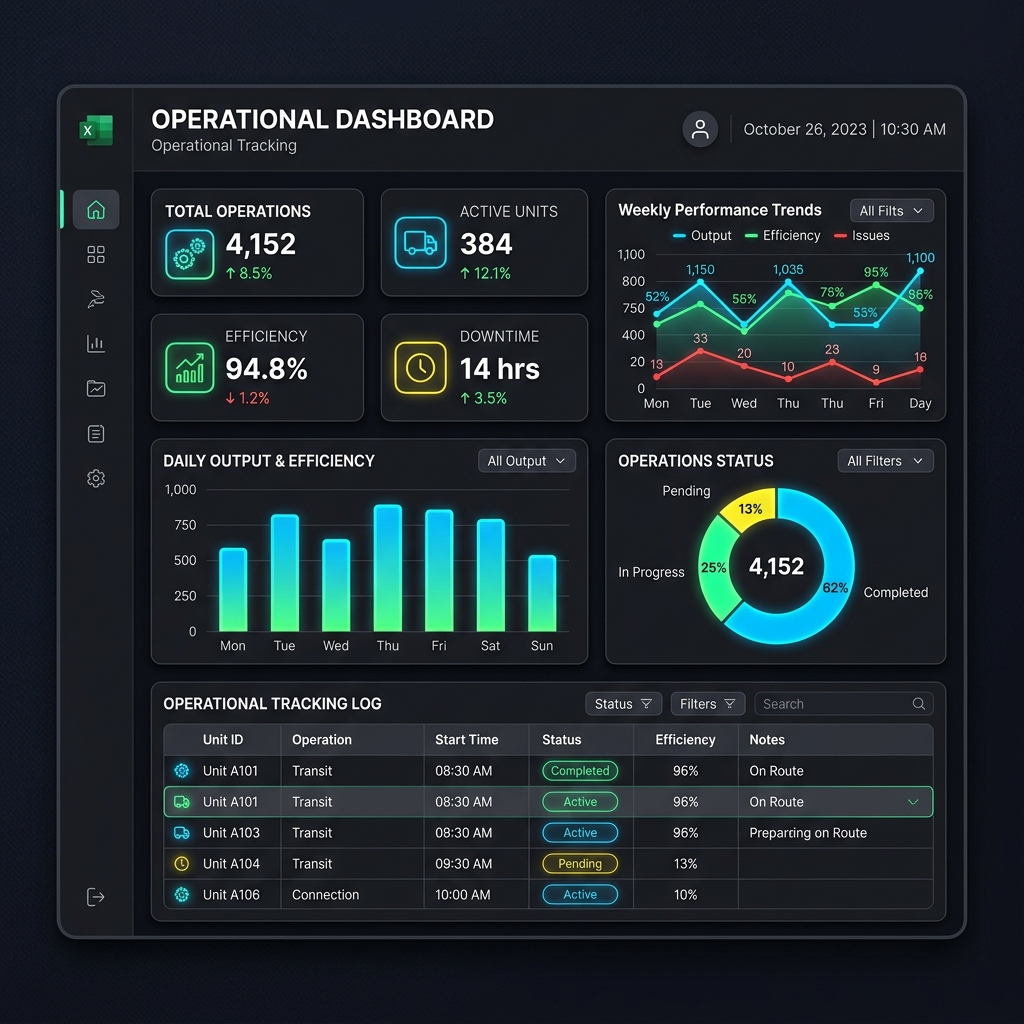
Task: Click the 4,152 Total Operations value
Action: click(x=261, y=244)
